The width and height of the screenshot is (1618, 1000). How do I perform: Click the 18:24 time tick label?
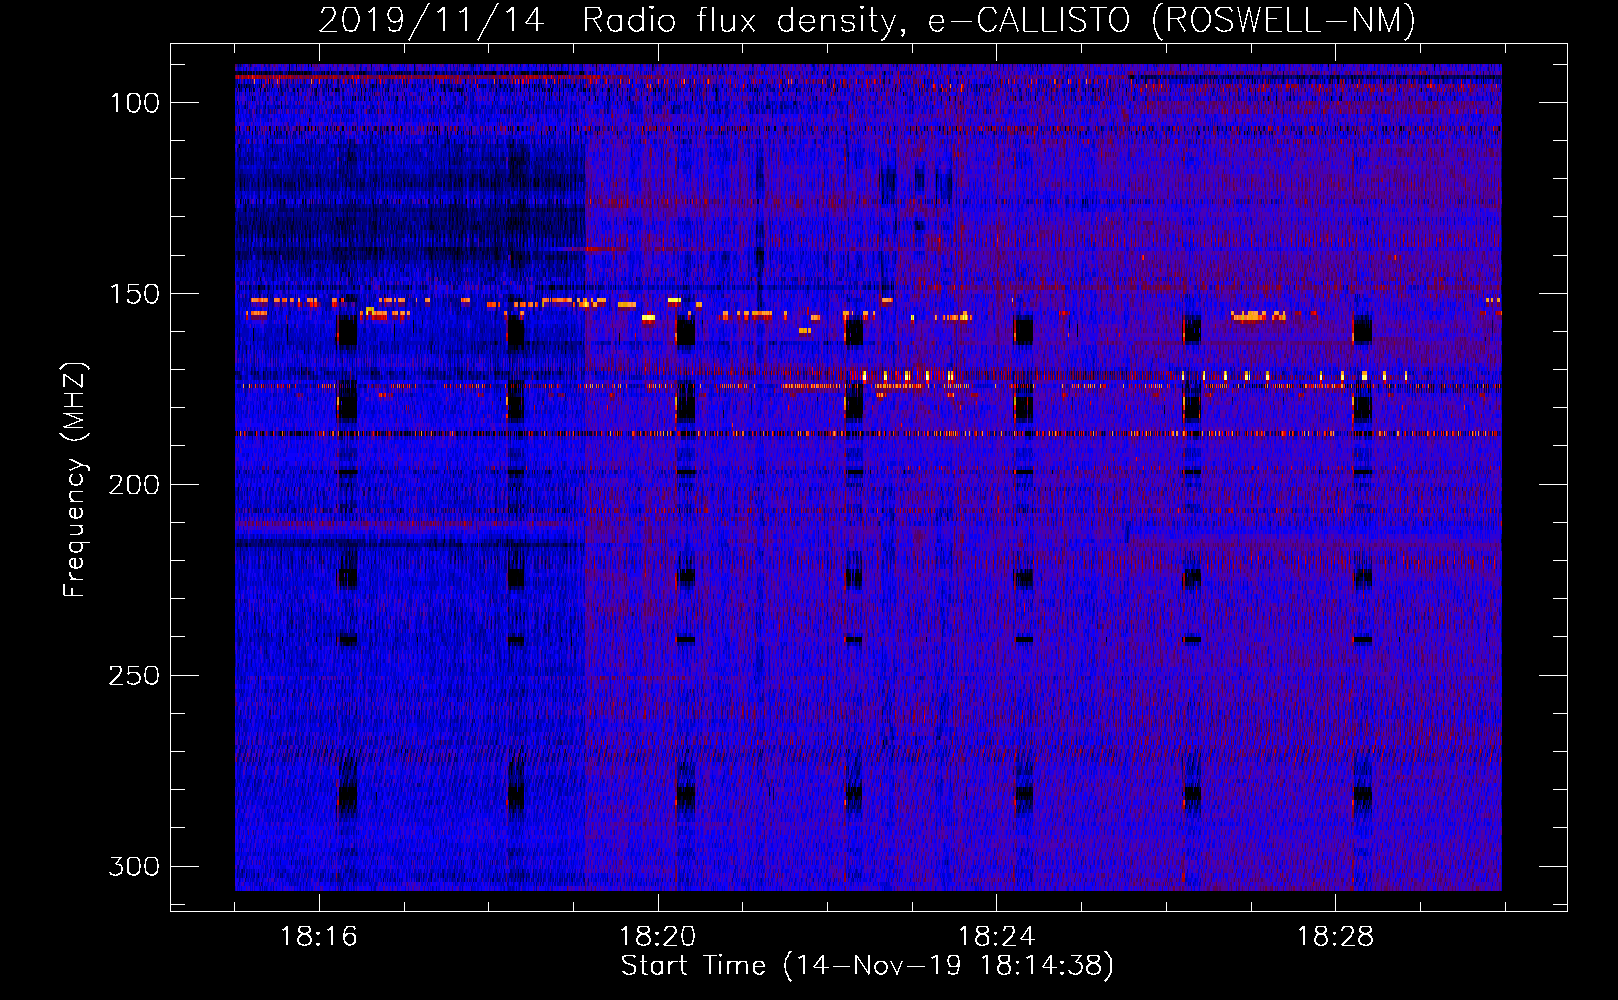[x=997, y=937]
